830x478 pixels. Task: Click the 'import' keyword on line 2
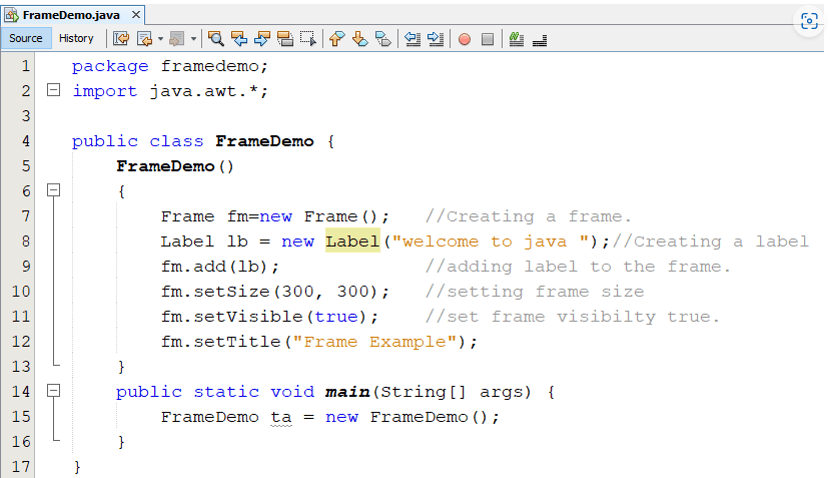pos(105,91)
